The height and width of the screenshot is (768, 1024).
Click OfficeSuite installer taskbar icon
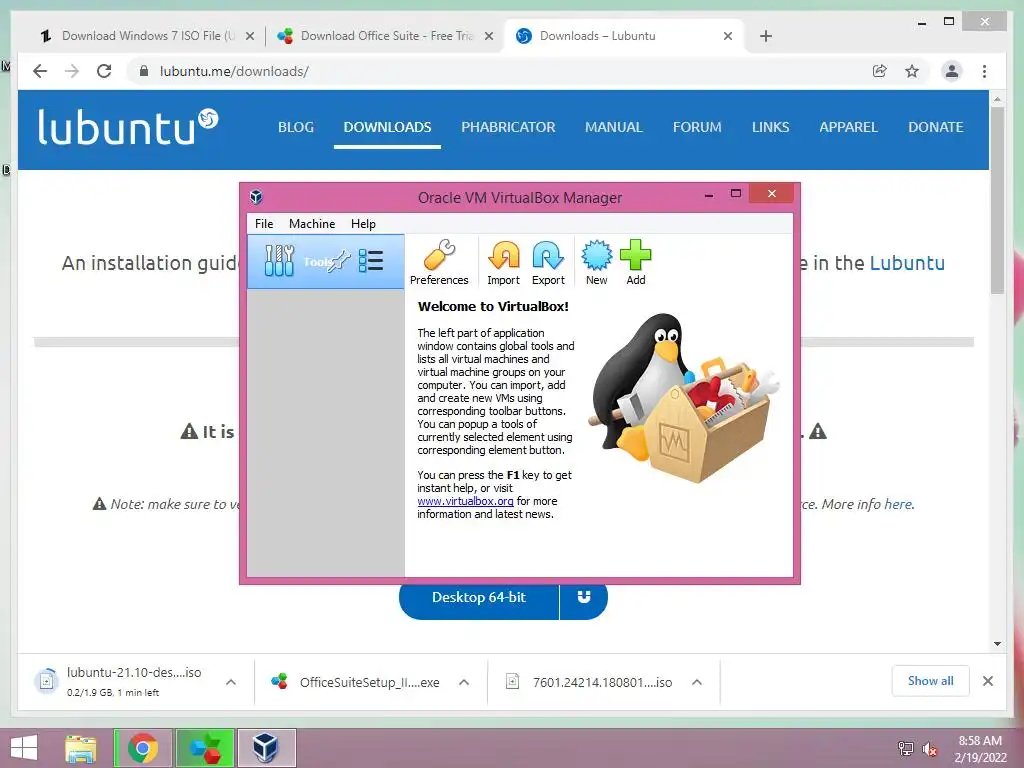click(x=204, y=748)
